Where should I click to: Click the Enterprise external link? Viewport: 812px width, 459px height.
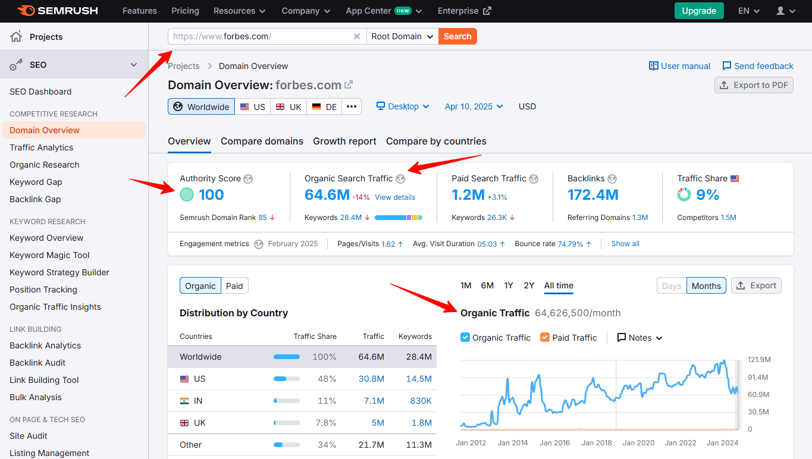[x=464, y=11]
